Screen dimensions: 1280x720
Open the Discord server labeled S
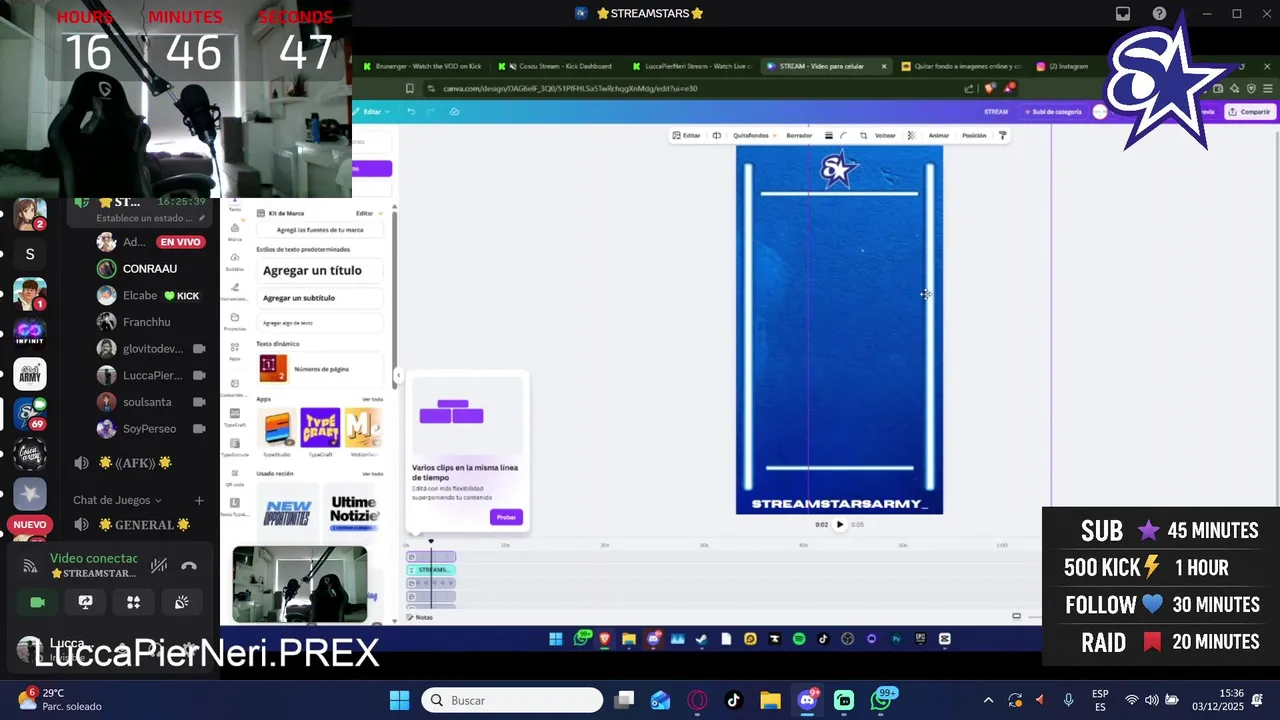[x=30, y=254]
